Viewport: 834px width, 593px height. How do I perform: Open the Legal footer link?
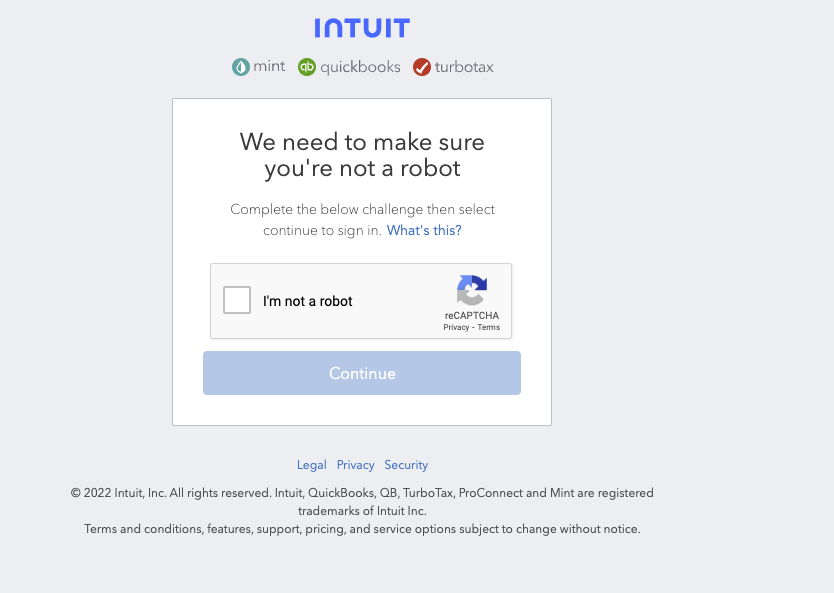coord(312,465)
